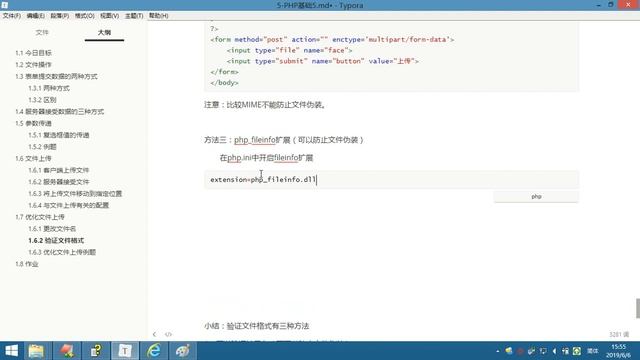Open 1.4 服务器接受数据的三种方式 heading
640x360 pixels.
[x=60, y=111]
